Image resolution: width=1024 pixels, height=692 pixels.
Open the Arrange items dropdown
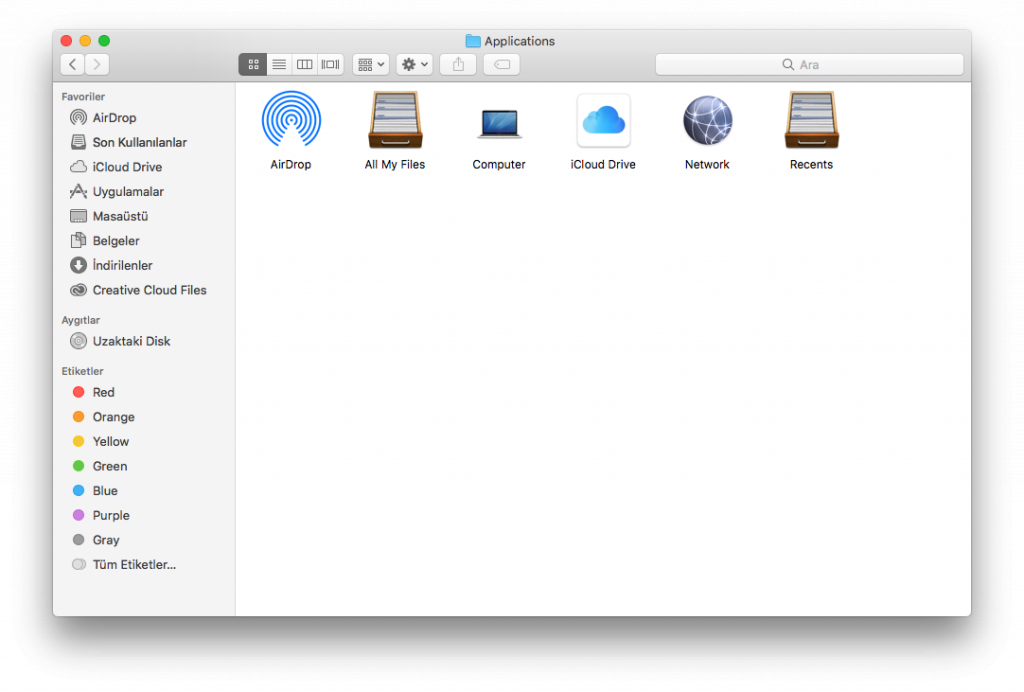coord(371,64)
